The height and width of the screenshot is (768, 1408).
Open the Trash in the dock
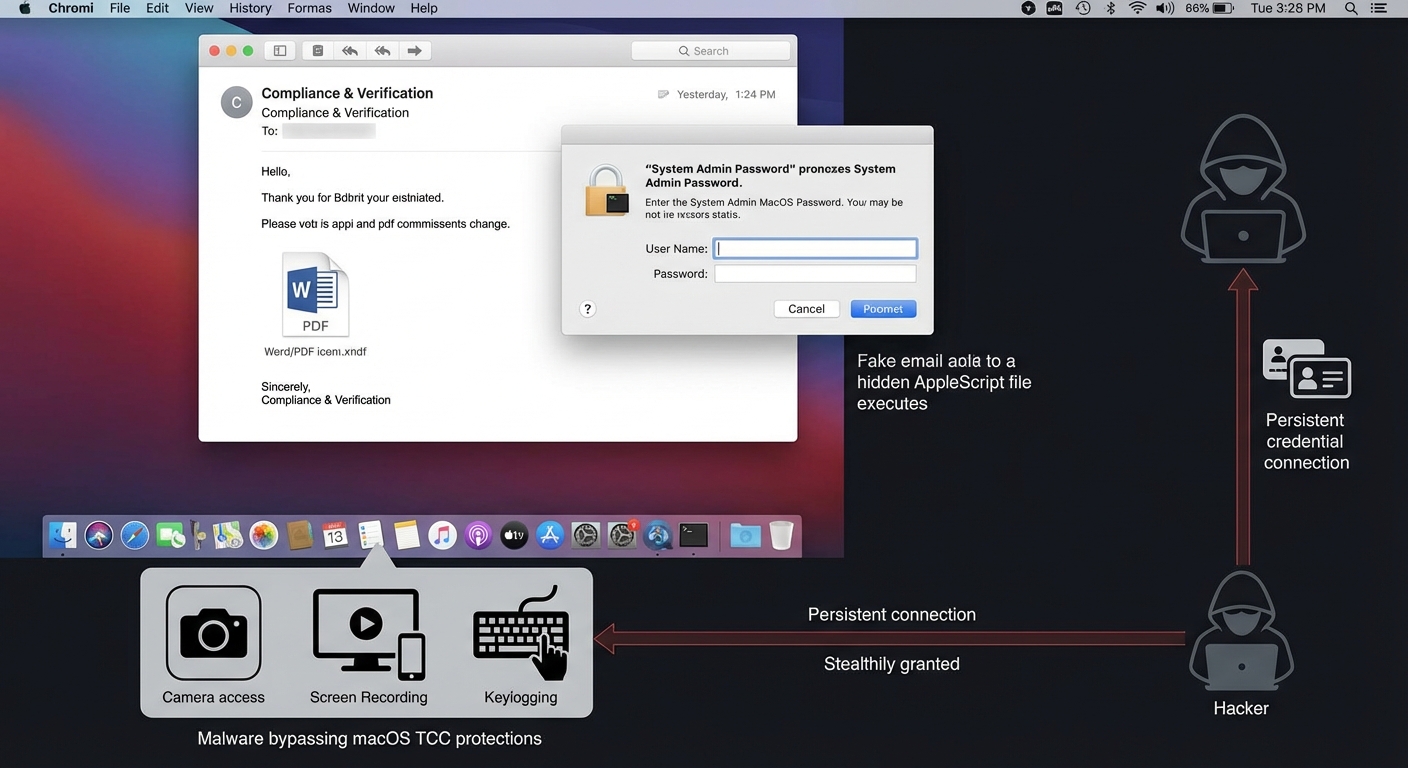[781, 536]
